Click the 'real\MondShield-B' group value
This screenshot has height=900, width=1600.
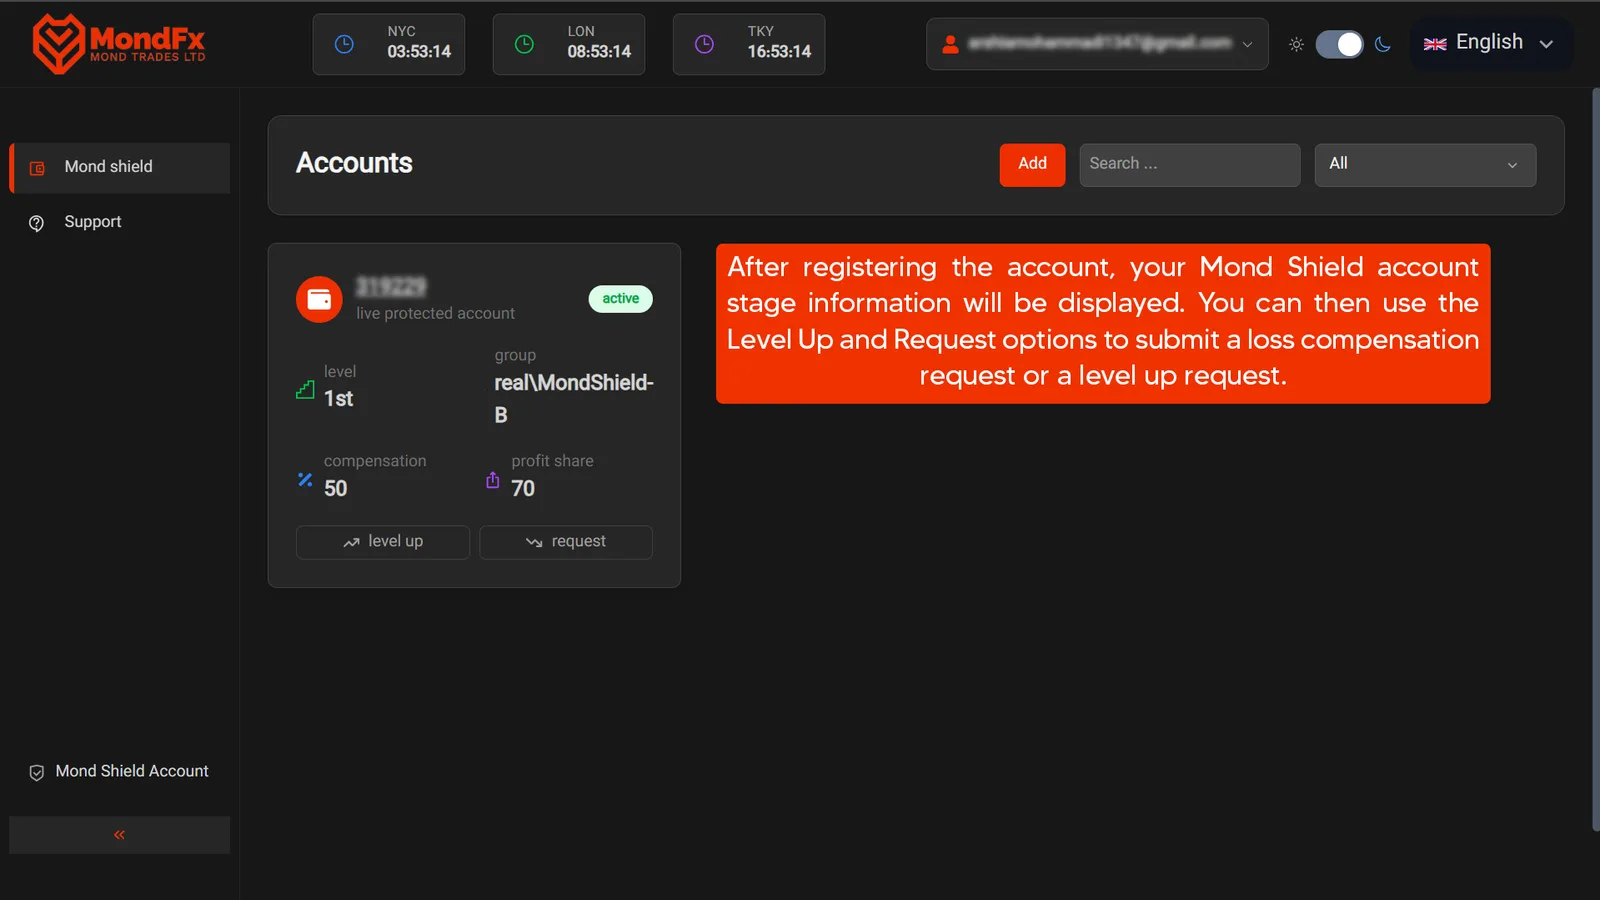[x=573, y=399]
